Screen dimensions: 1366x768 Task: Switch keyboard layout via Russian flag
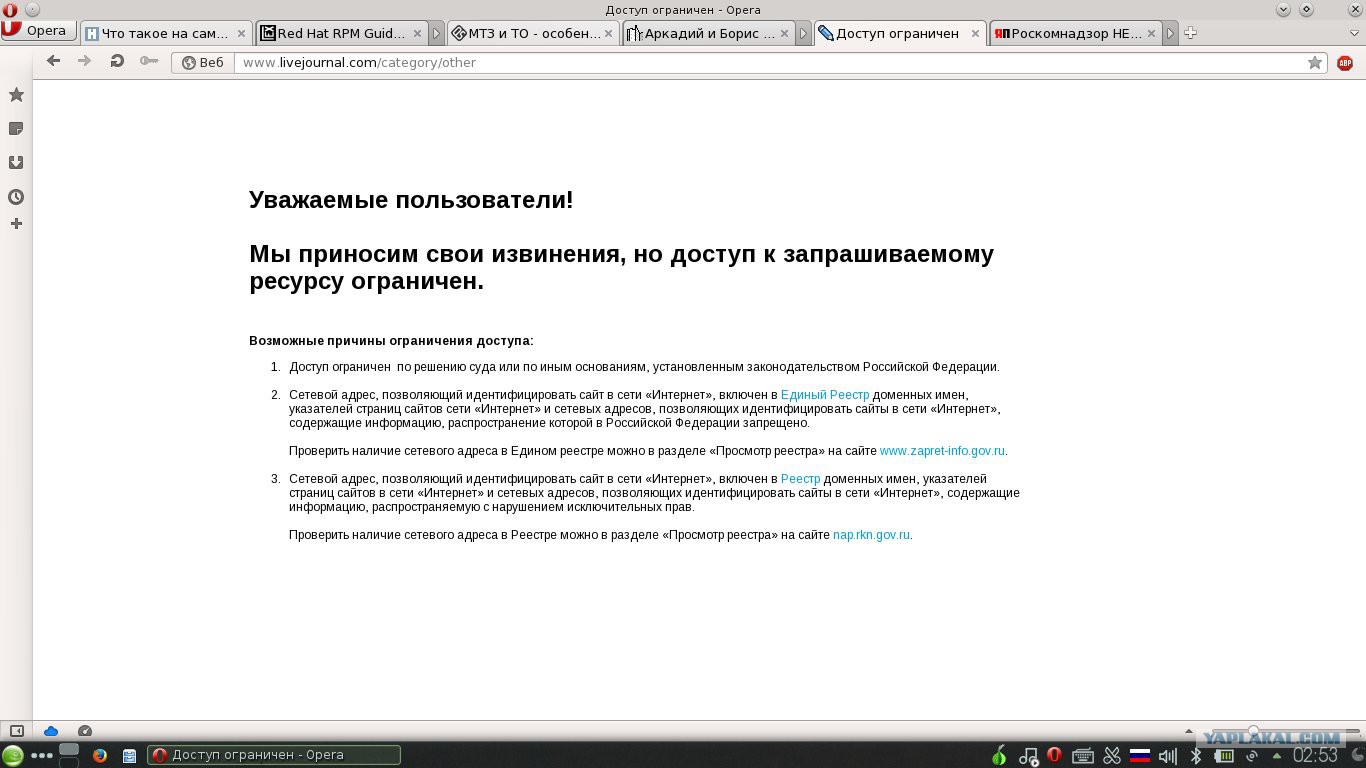coord(1140,755)
